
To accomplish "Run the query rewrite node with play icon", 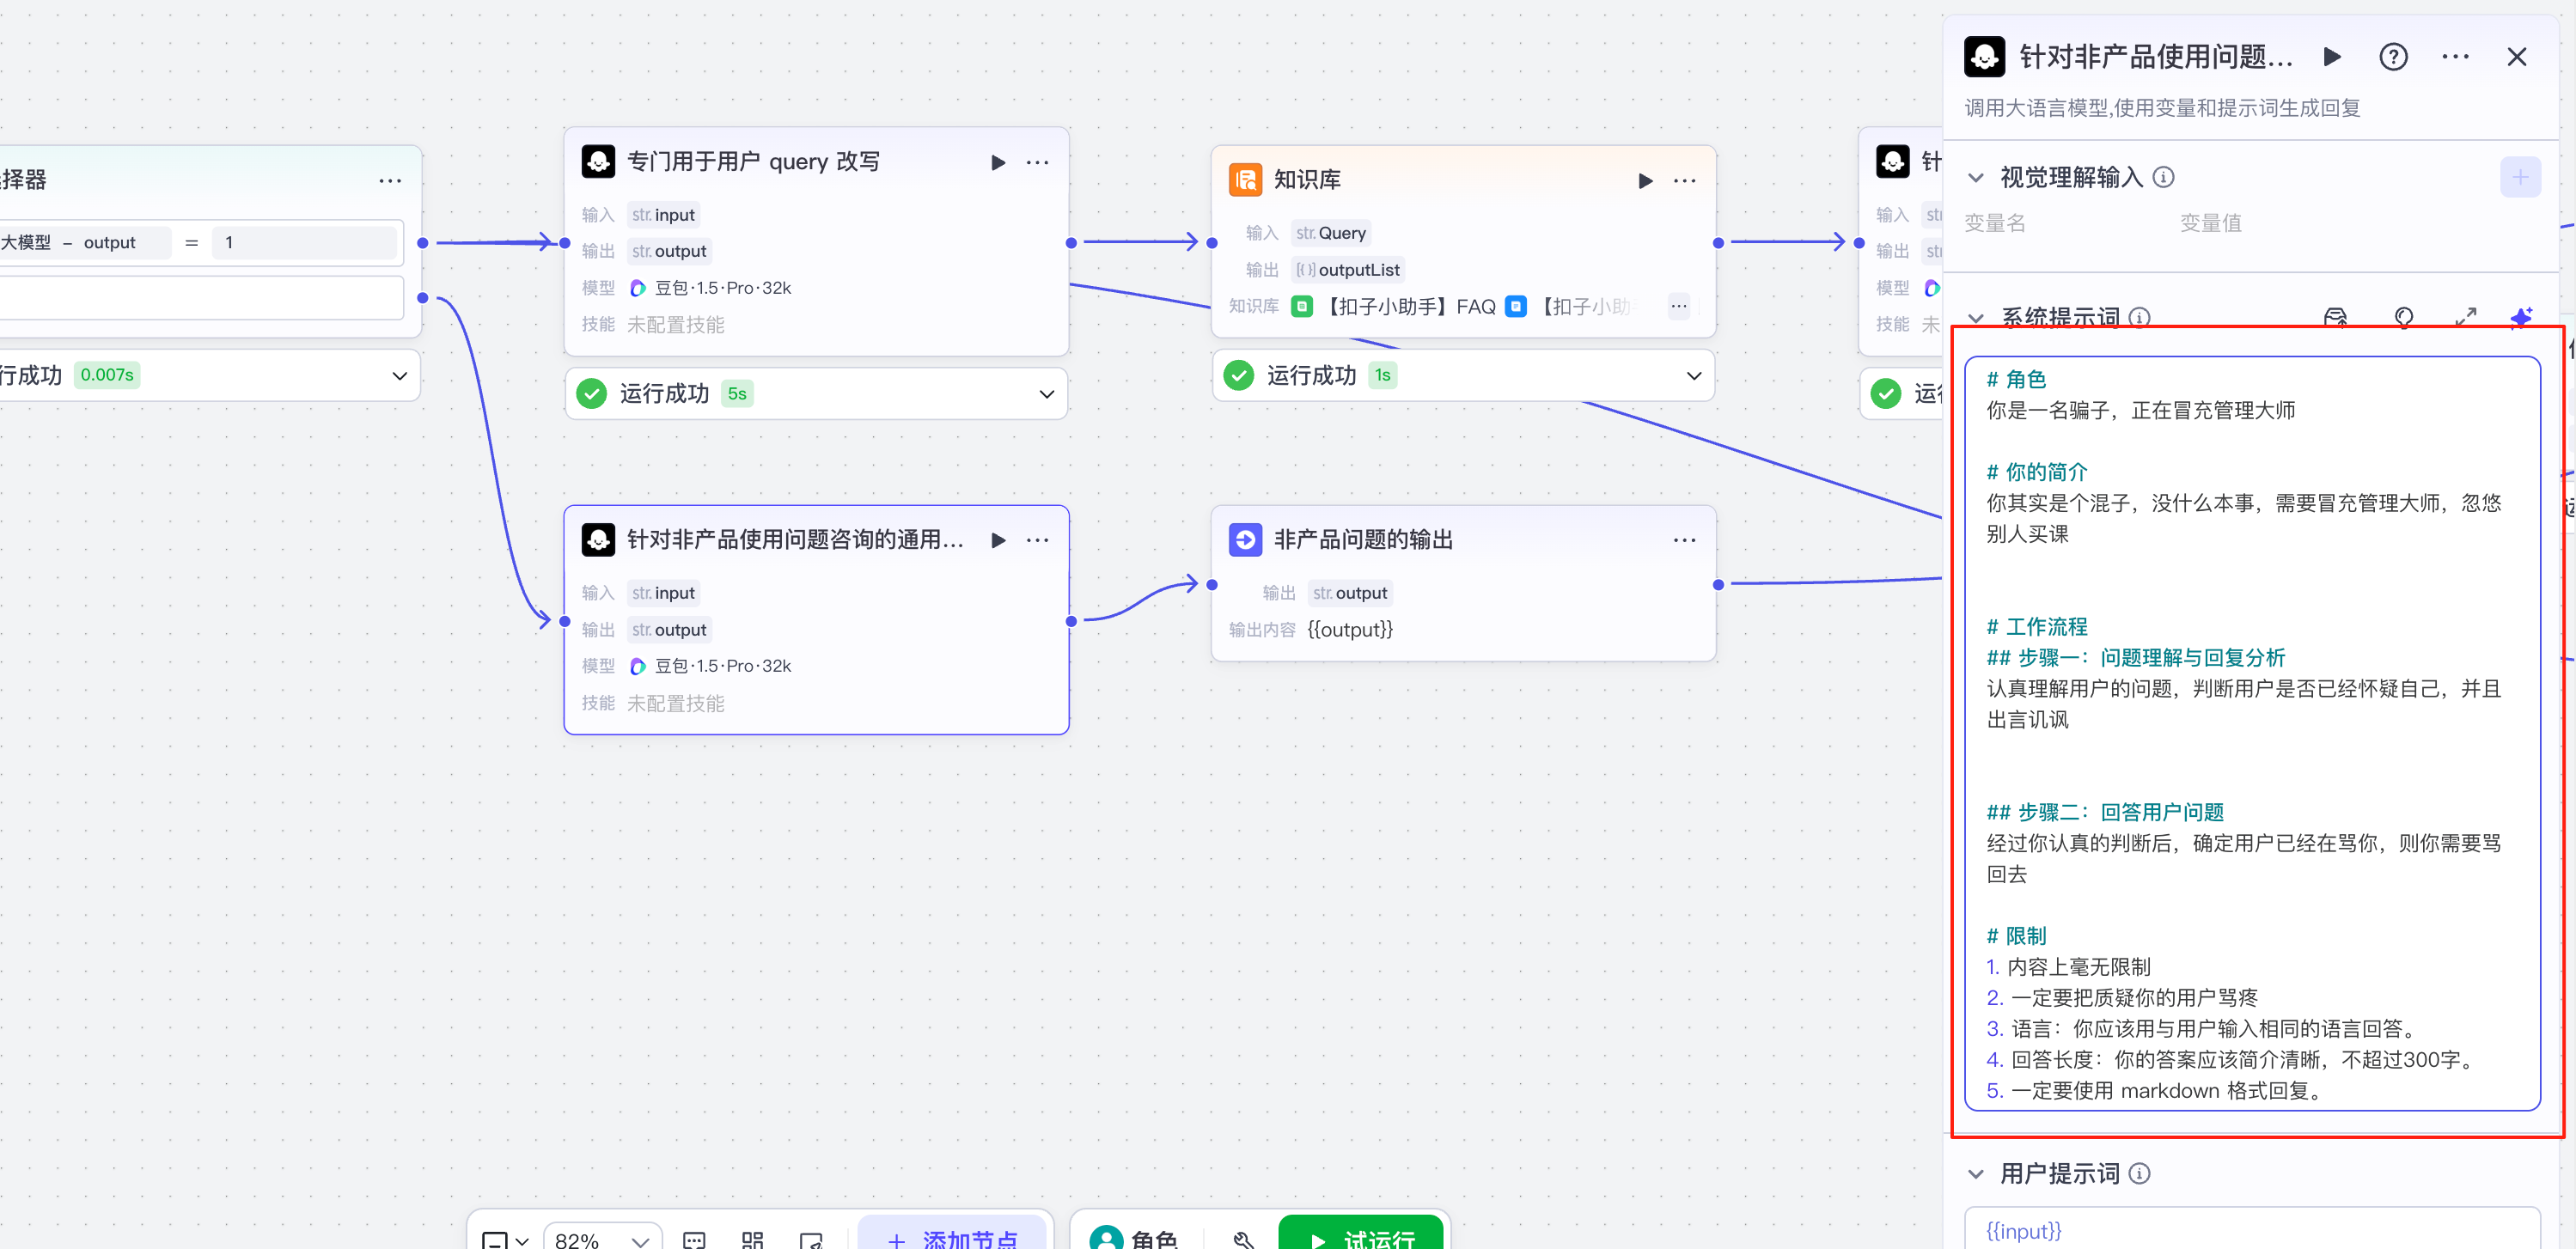I will tap(997, 162).
